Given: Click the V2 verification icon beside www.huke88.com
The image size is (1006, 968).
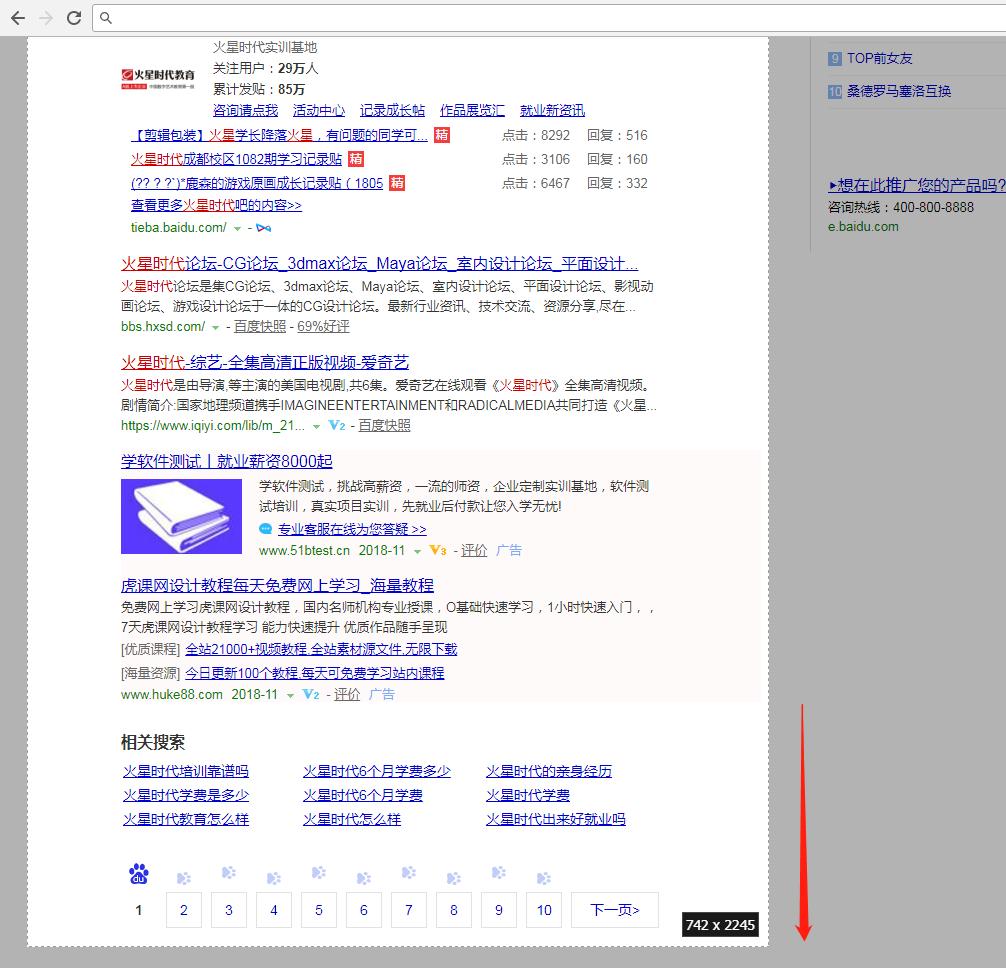Looking at the screenshot, I should click(x=310, y=694).
